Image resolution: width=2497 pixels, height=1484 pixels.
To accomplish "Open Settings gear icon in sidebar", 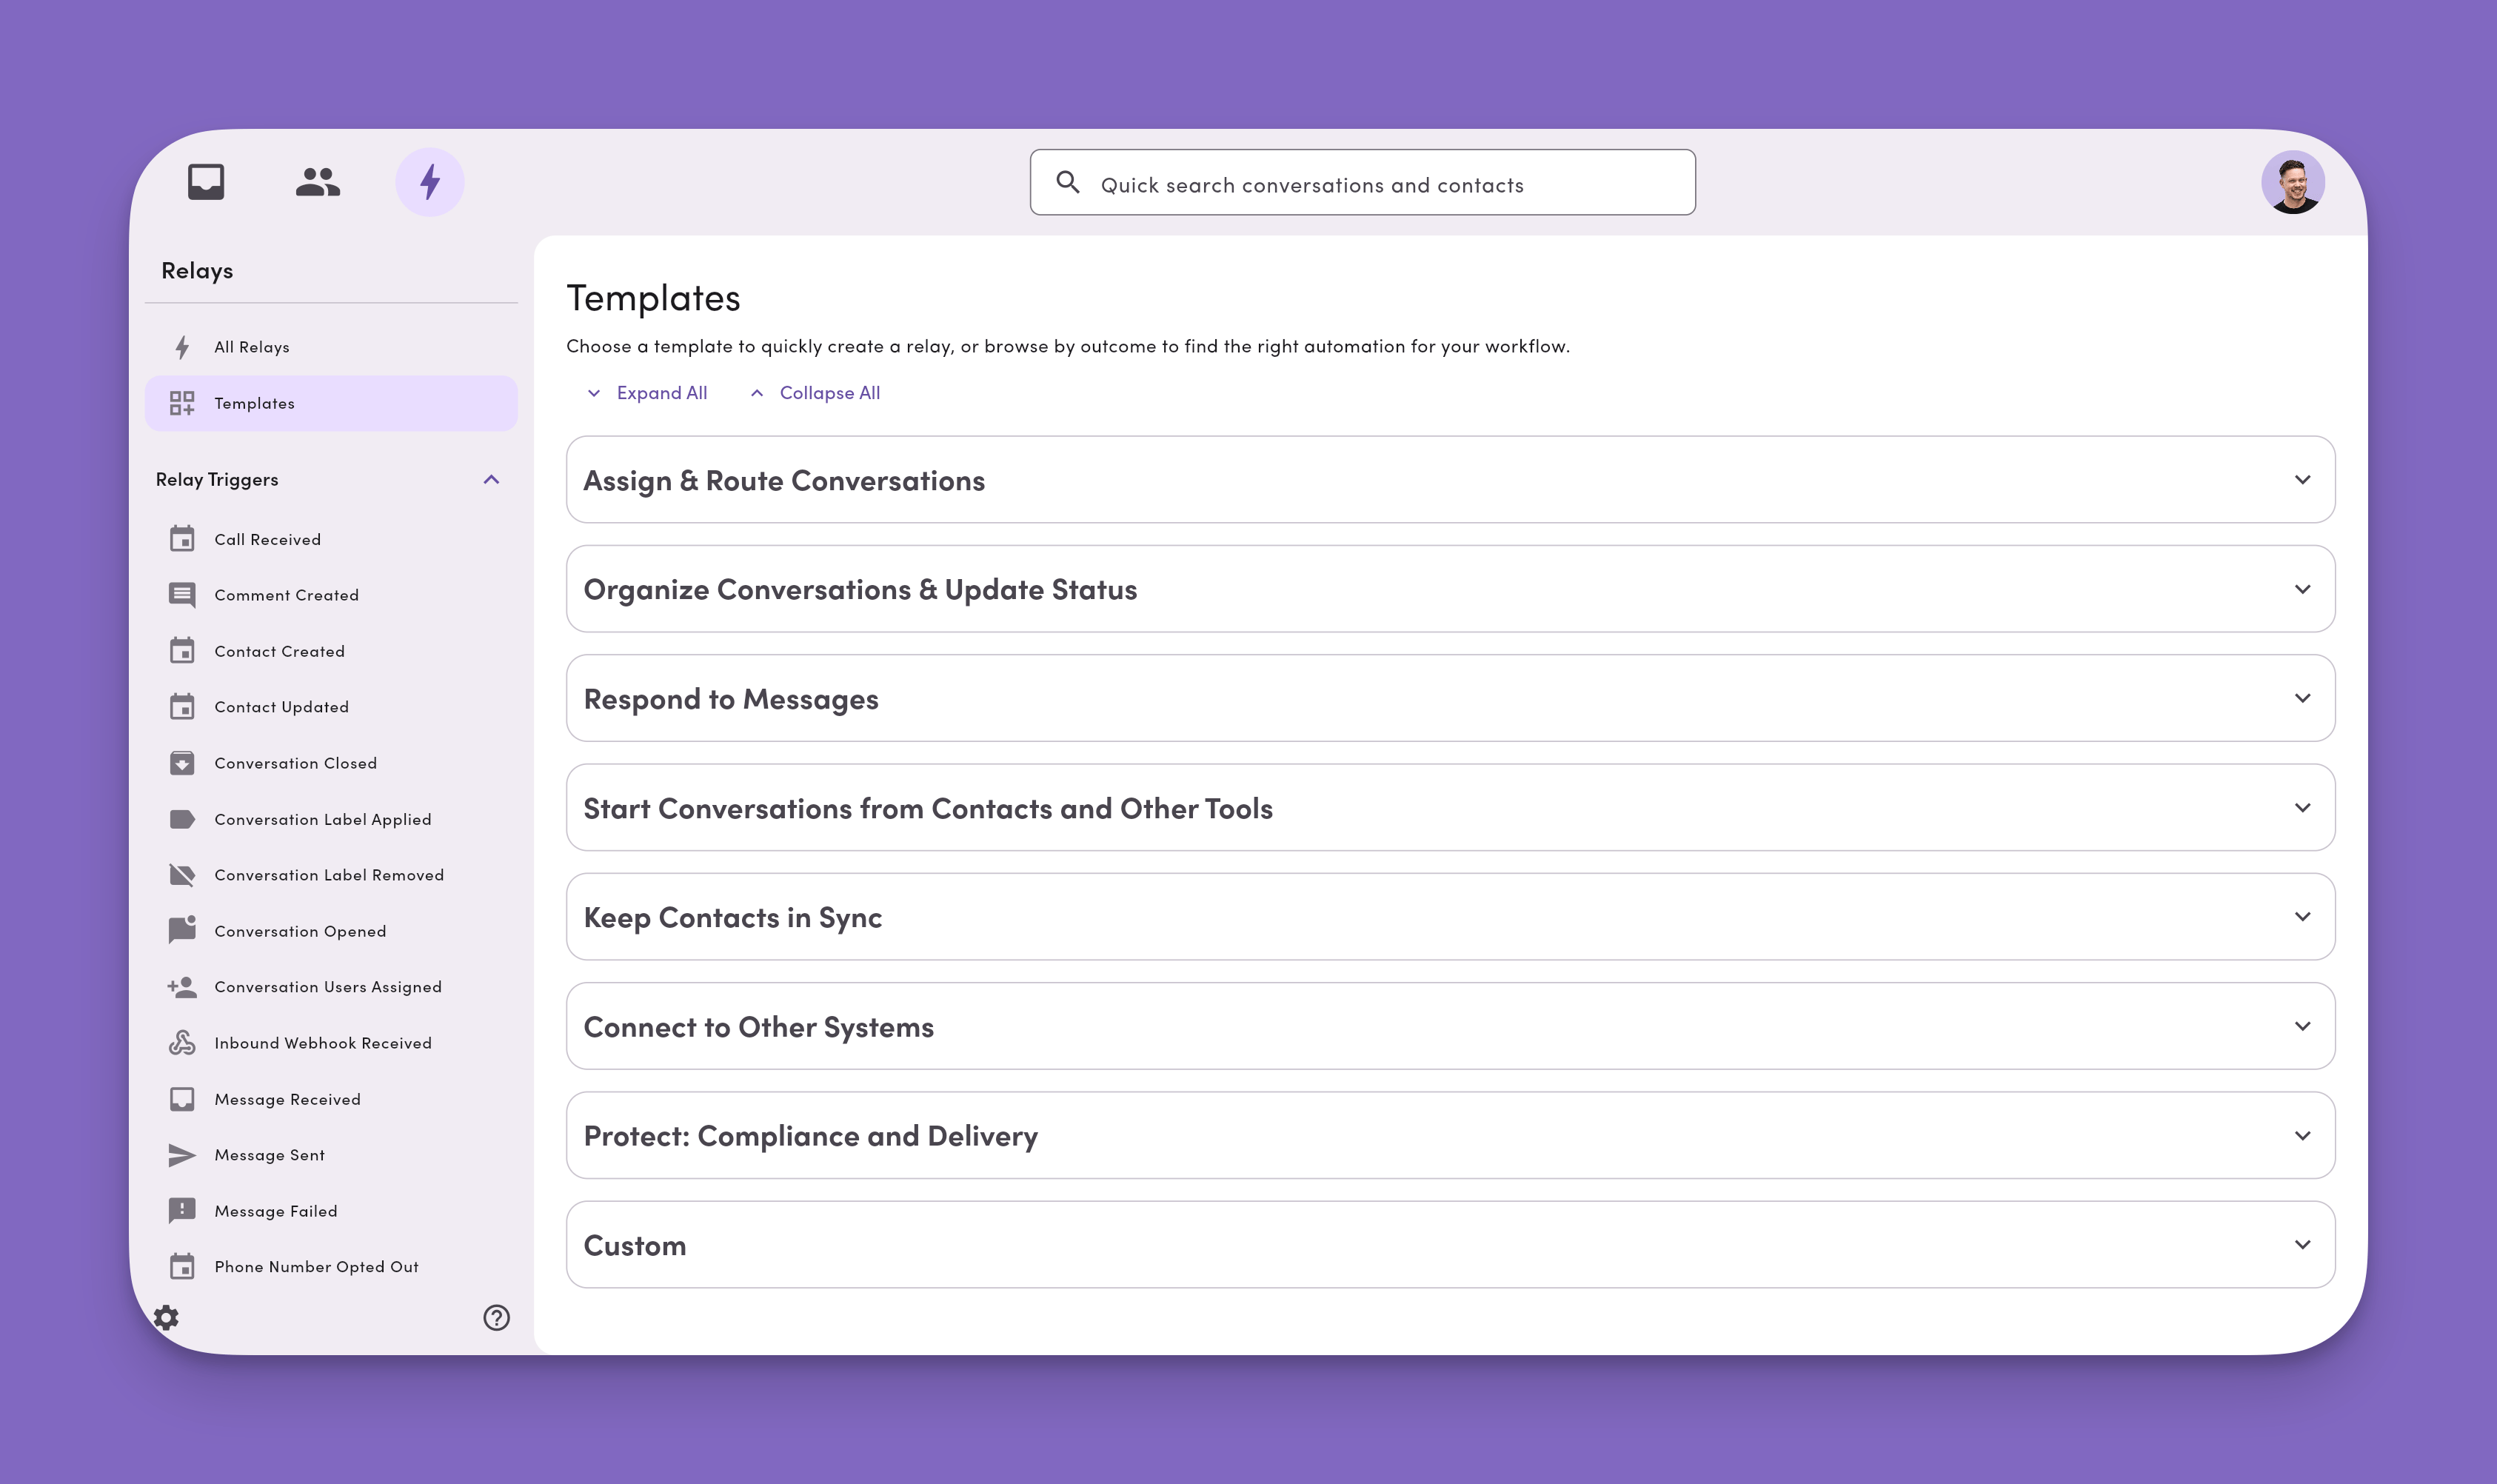I will (167, 1318).
